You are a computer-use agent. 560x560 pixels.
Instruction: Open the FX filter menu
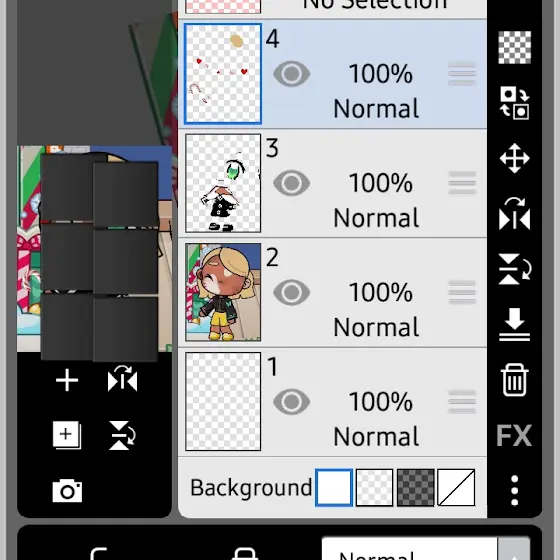click(514, 435)
